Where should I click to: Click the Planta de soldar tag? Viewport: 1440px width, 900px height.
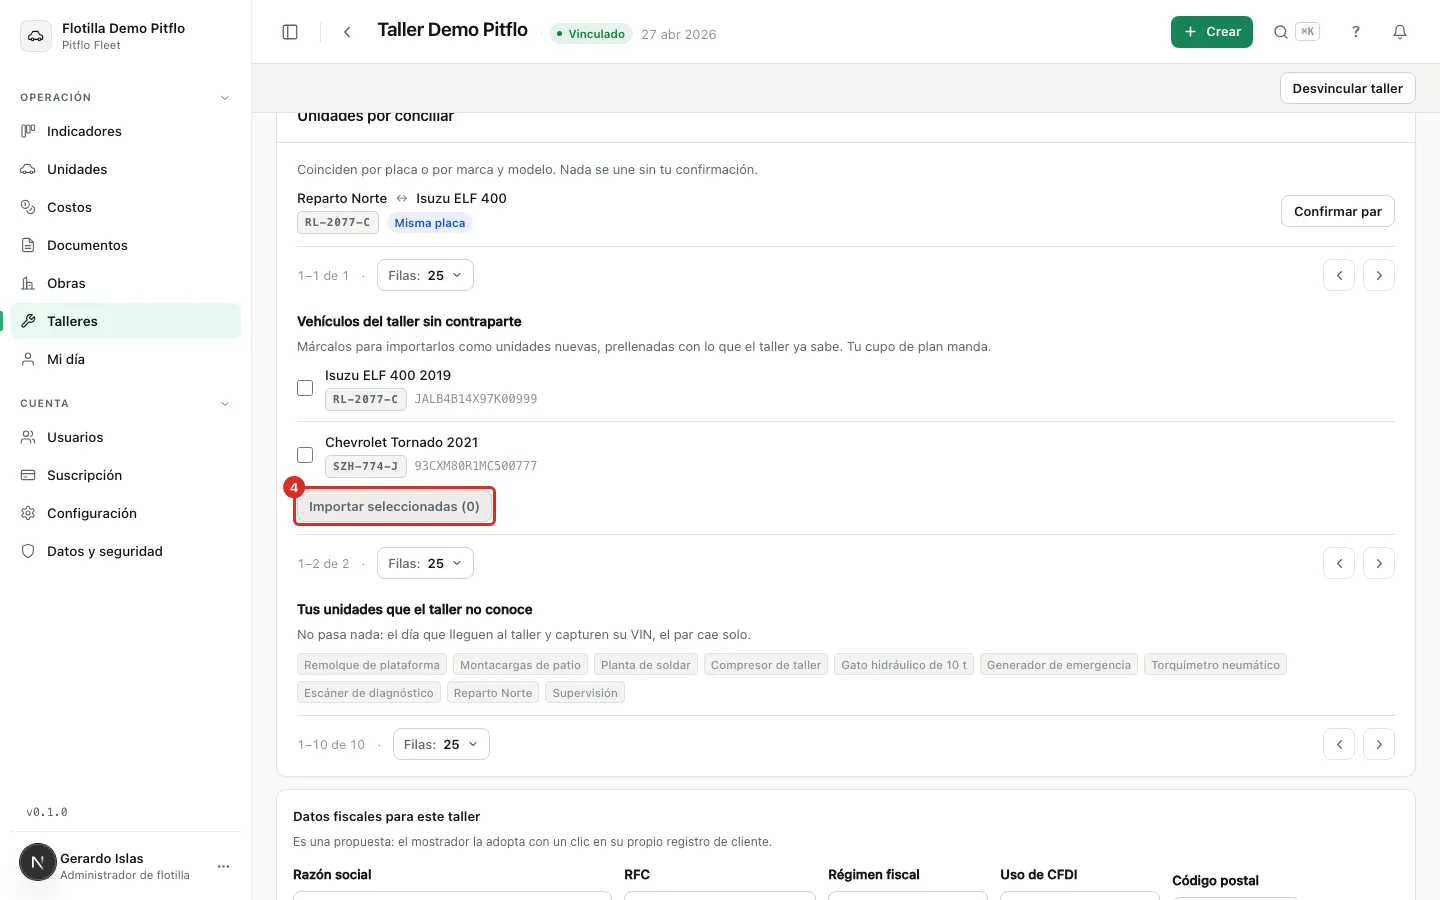646,665
